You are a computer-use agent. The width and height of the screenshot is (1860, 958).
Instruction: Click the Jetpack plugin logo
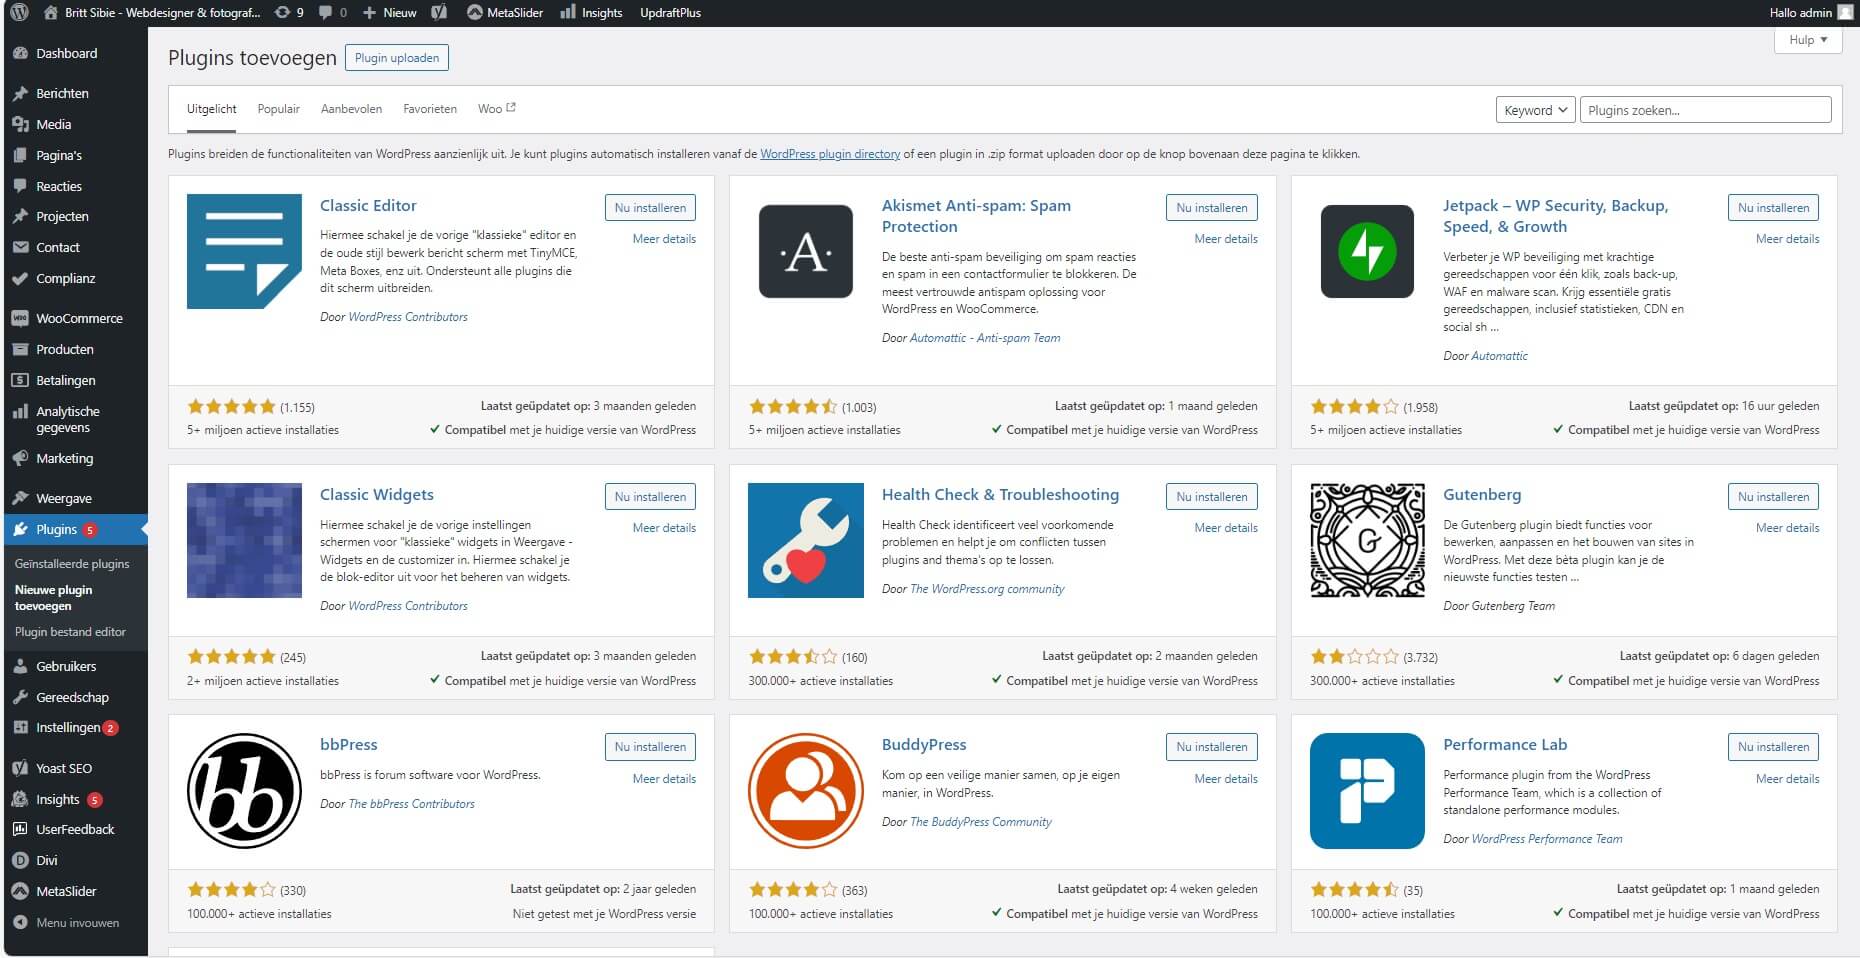click(x=1367, y=251)
